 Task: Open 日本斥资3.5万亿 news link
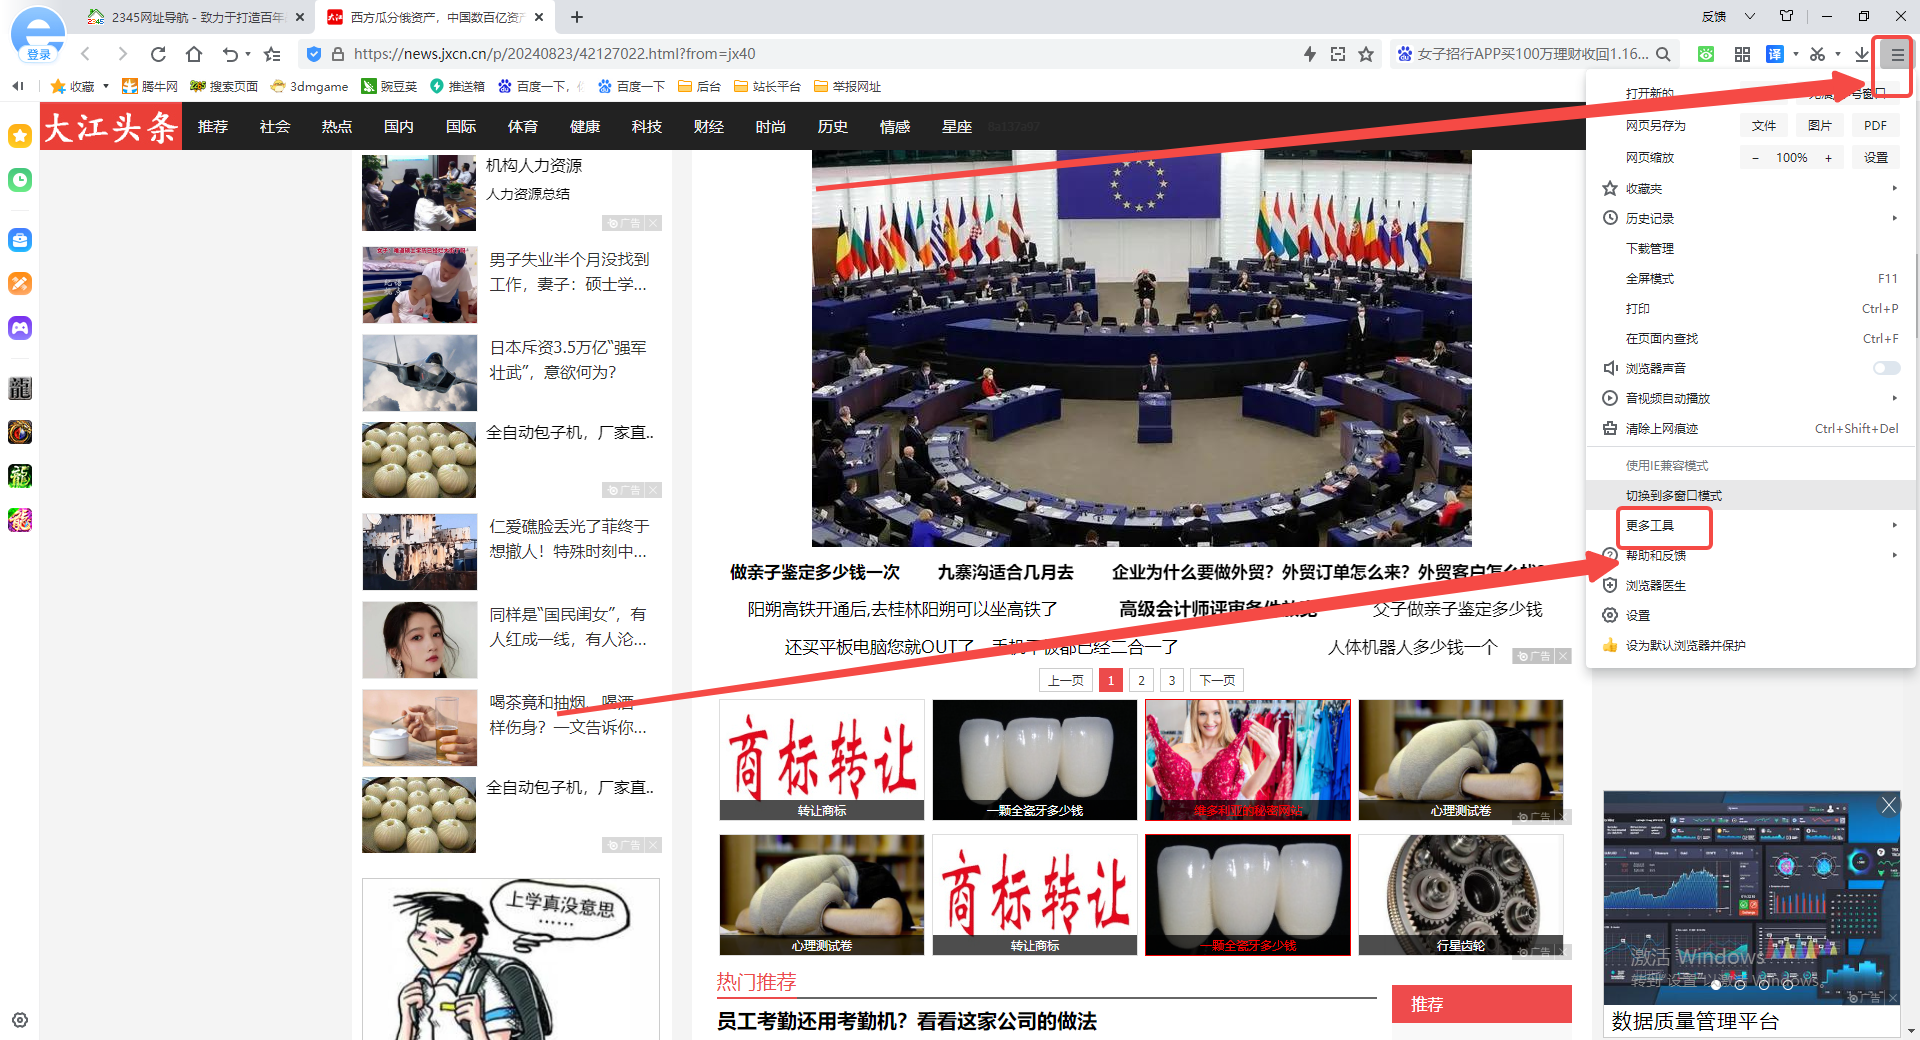568,360
